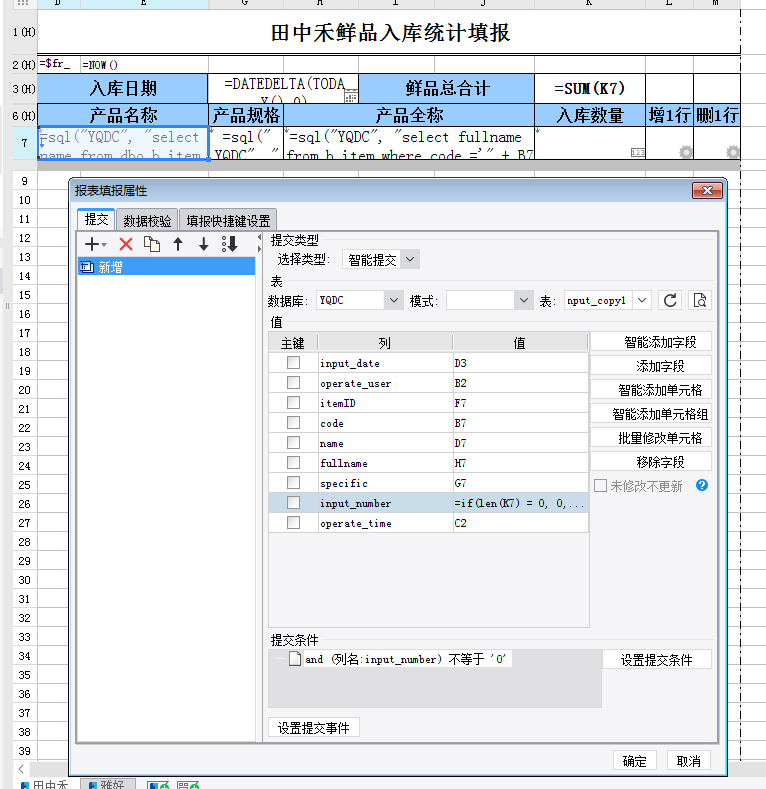Click the operate_time column name cell
The image size is (766, 789).
click(385, 523)
